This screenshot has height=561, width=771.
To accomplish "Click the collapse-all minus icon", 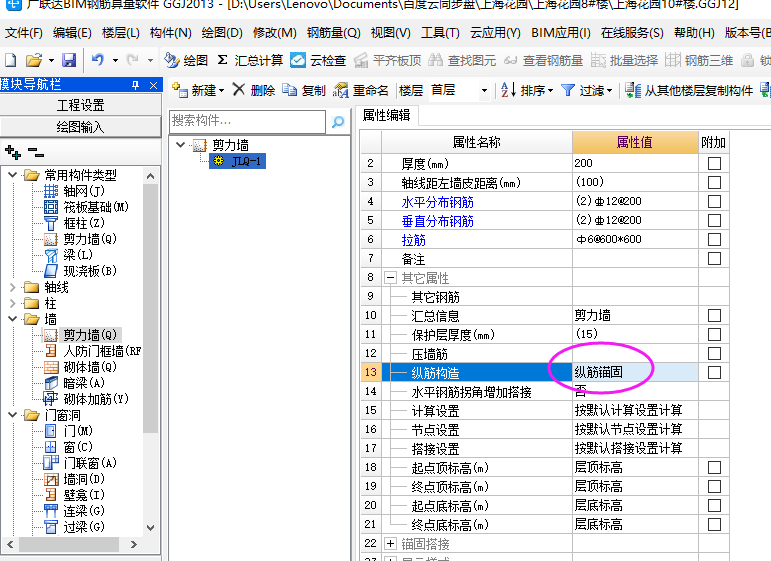I will pyautogui.click(x=36, y=152).
